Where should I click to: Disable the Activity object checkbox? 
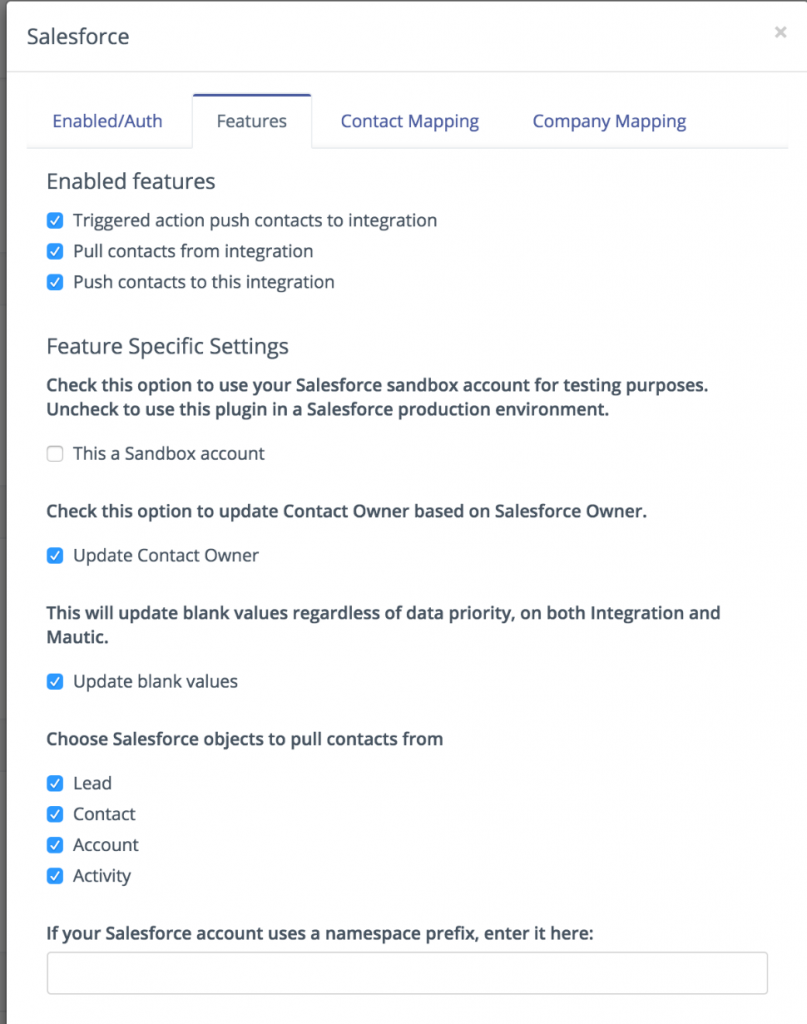click(x=55, y=877)
